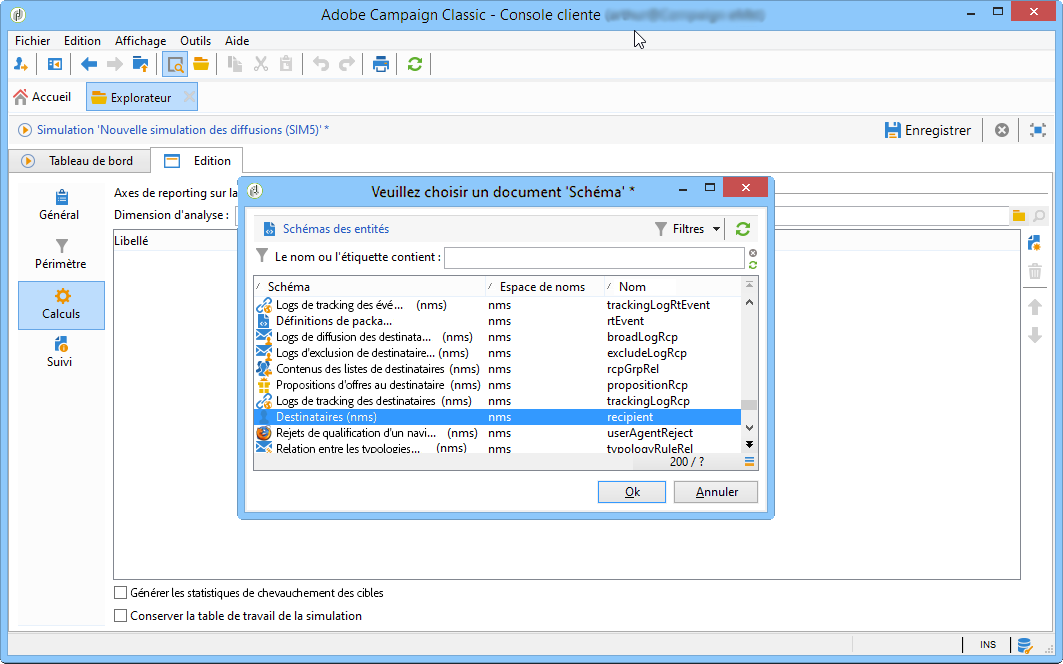Screen dimensions: 1063x664
Task: Click the list options icon beside 200 / ?
Action: point(749,461)
